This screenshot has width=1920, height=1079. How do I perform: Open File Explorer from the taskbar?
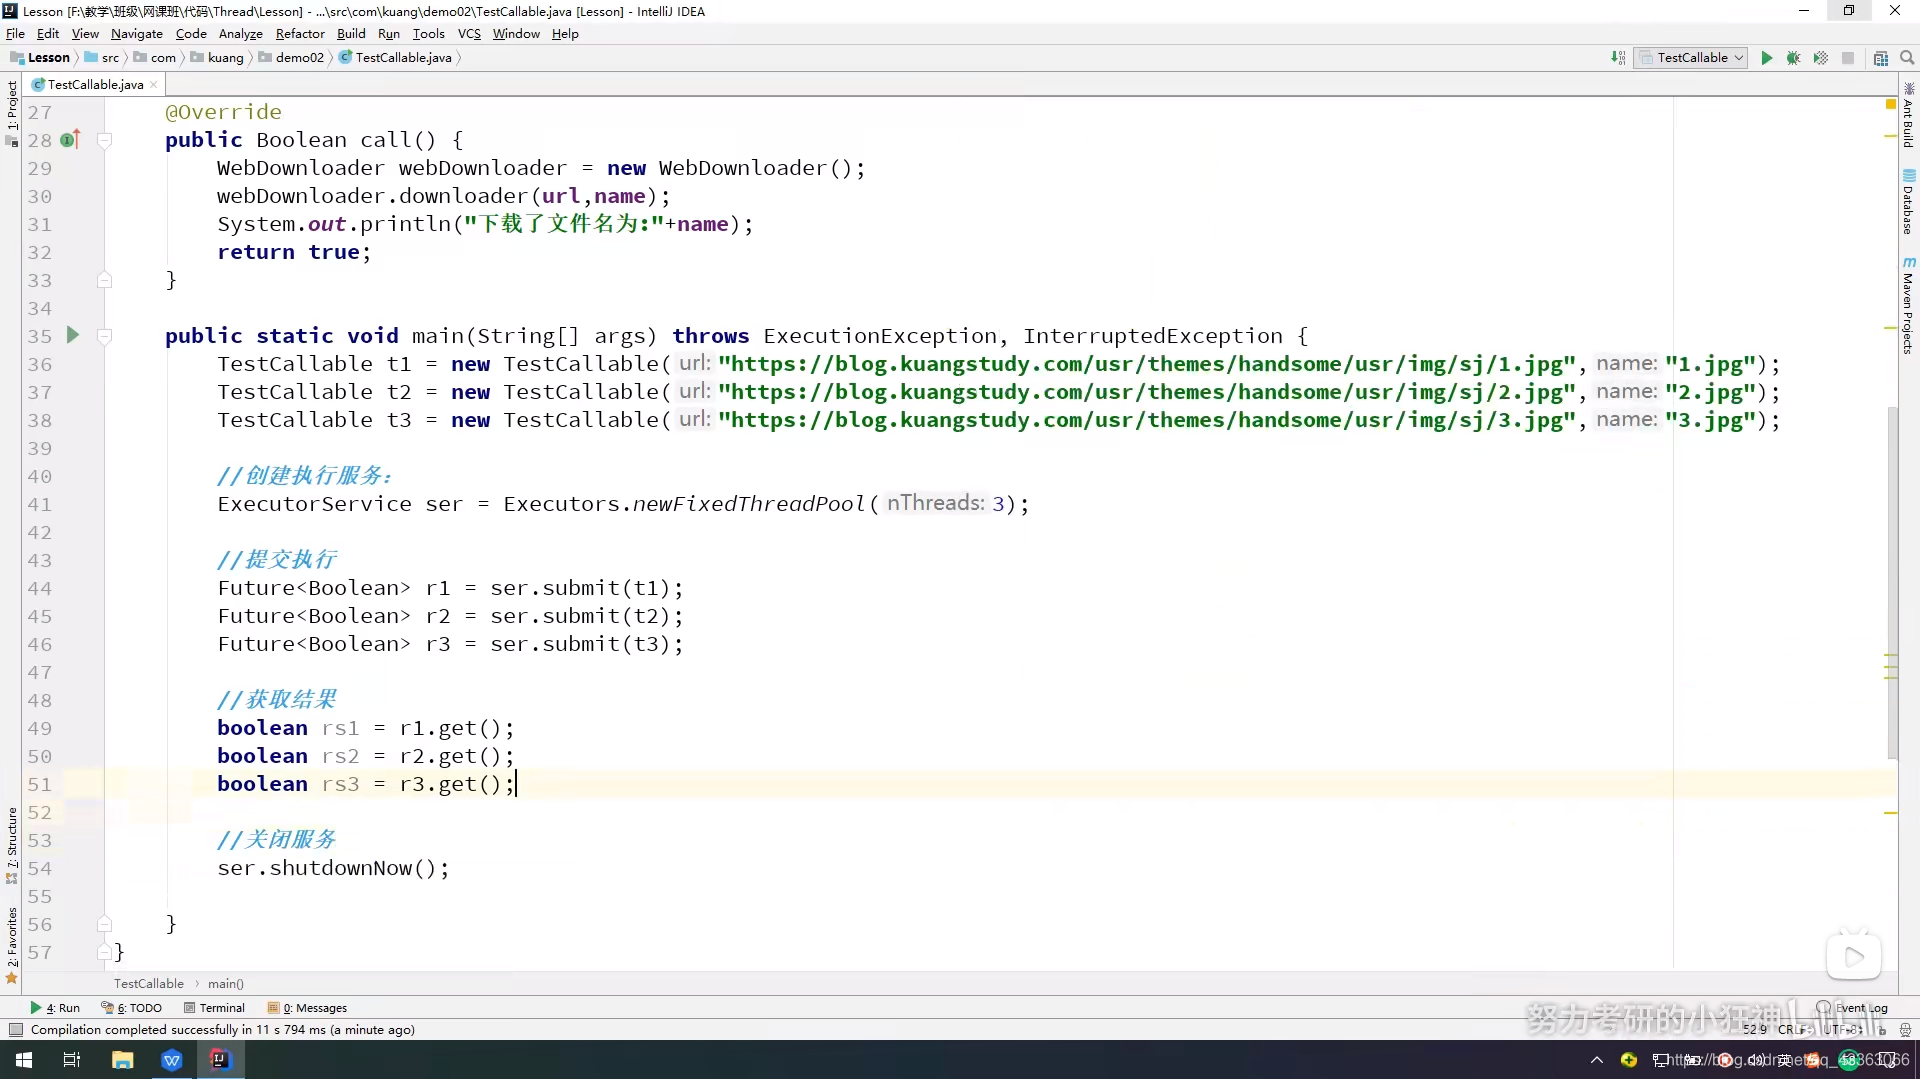(122, 1060)
